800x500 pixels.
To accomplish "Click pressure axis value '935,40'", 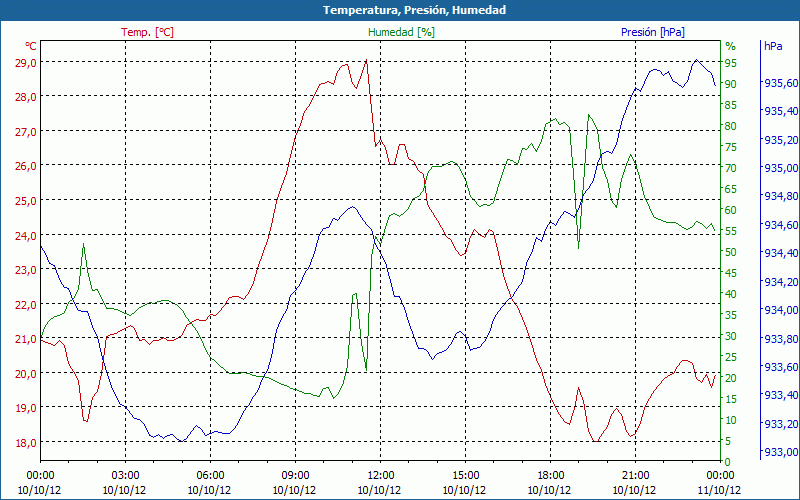I will coord(782,111).
